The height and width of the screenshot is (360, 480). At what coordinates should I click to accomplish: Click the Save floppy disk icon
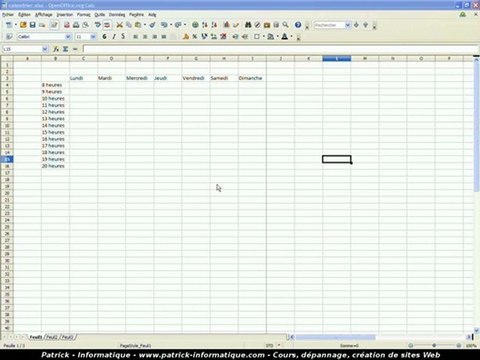click(x=32, y=25)
